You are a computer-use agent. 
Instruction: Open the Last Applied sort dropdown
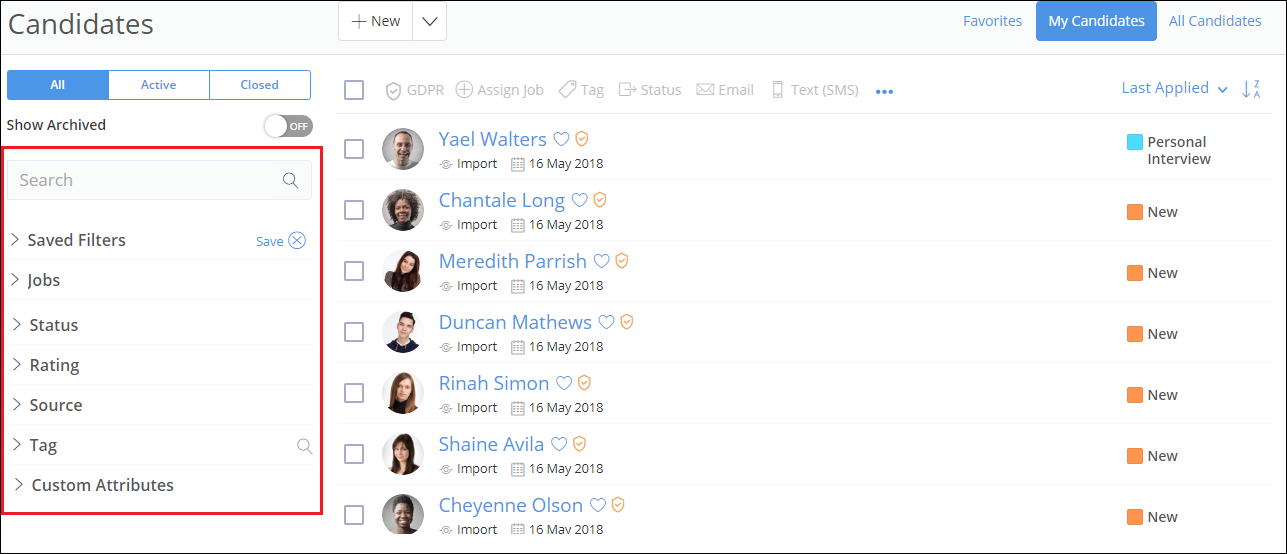pyautogui.click(x=1174, y=88)
